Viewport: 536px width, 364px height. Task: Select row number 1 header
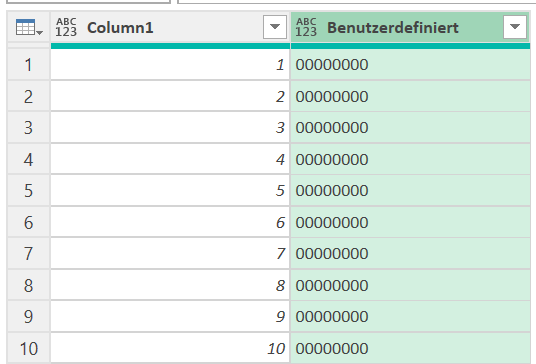[x=29, y=64]
